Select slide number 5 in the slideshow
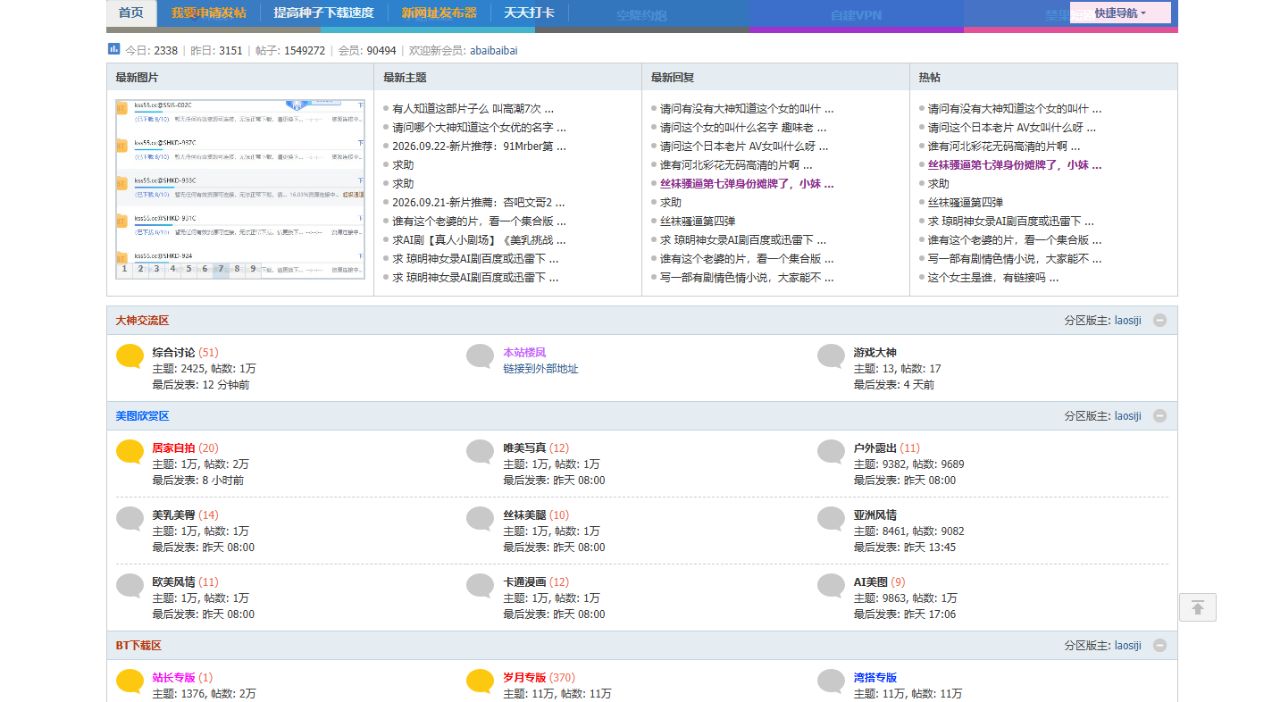 [x=189, y=269]
